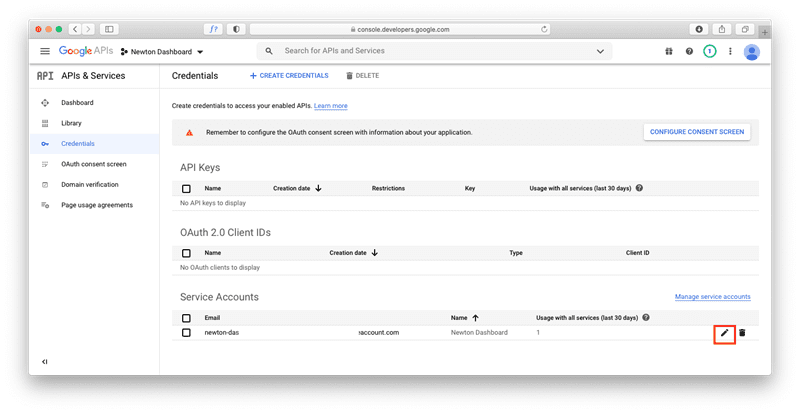This screenshot has height=413, width=800.
Task: Select all API Keys checkbox
Action: click(186, 189)
